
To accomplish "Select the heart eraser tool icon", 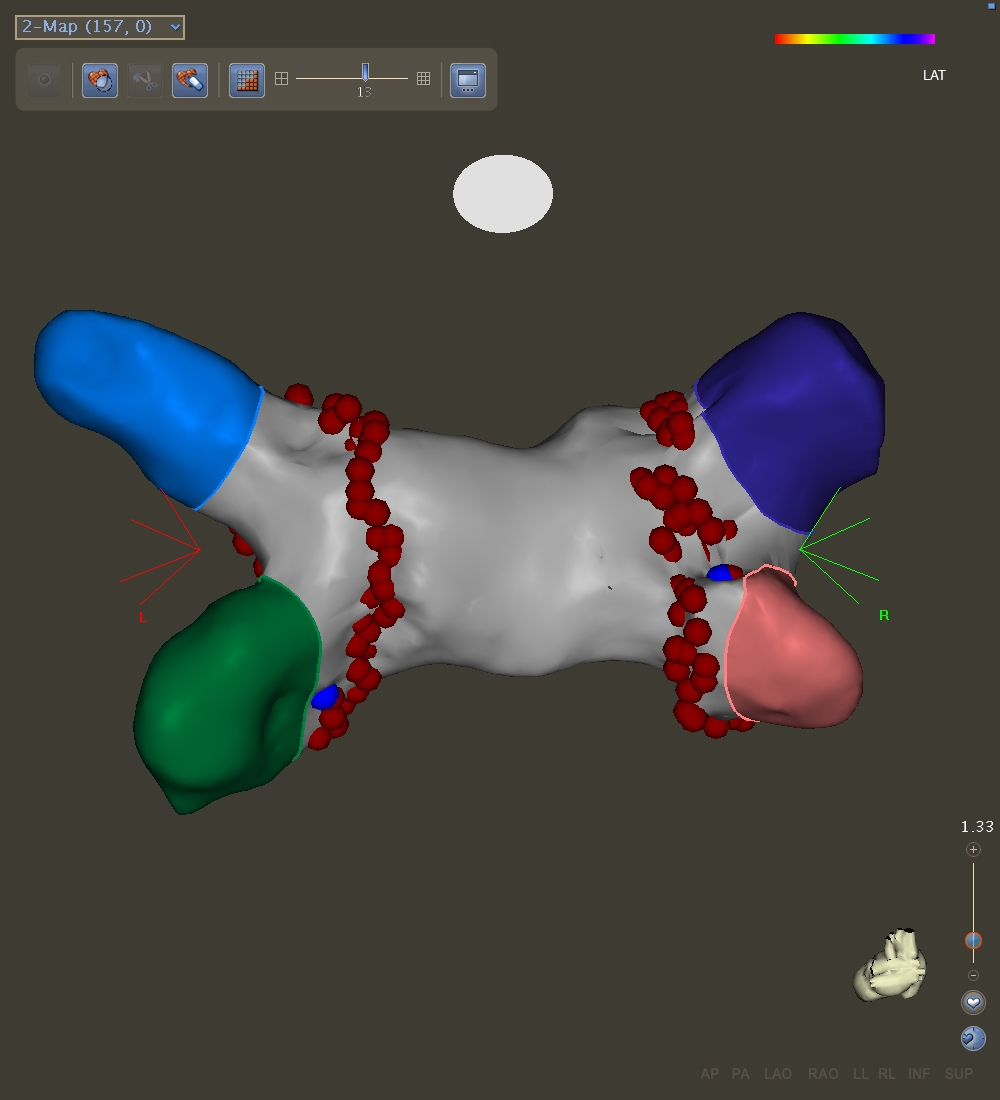I will click(190, 80).
